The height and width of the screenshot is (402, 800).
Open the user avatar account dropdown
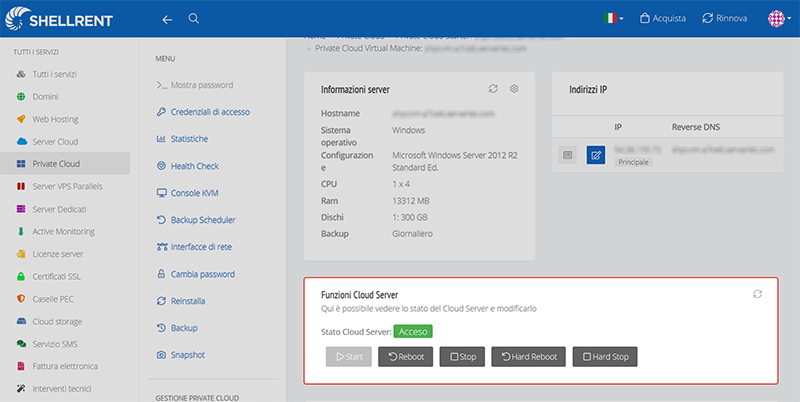coord(780,18)
